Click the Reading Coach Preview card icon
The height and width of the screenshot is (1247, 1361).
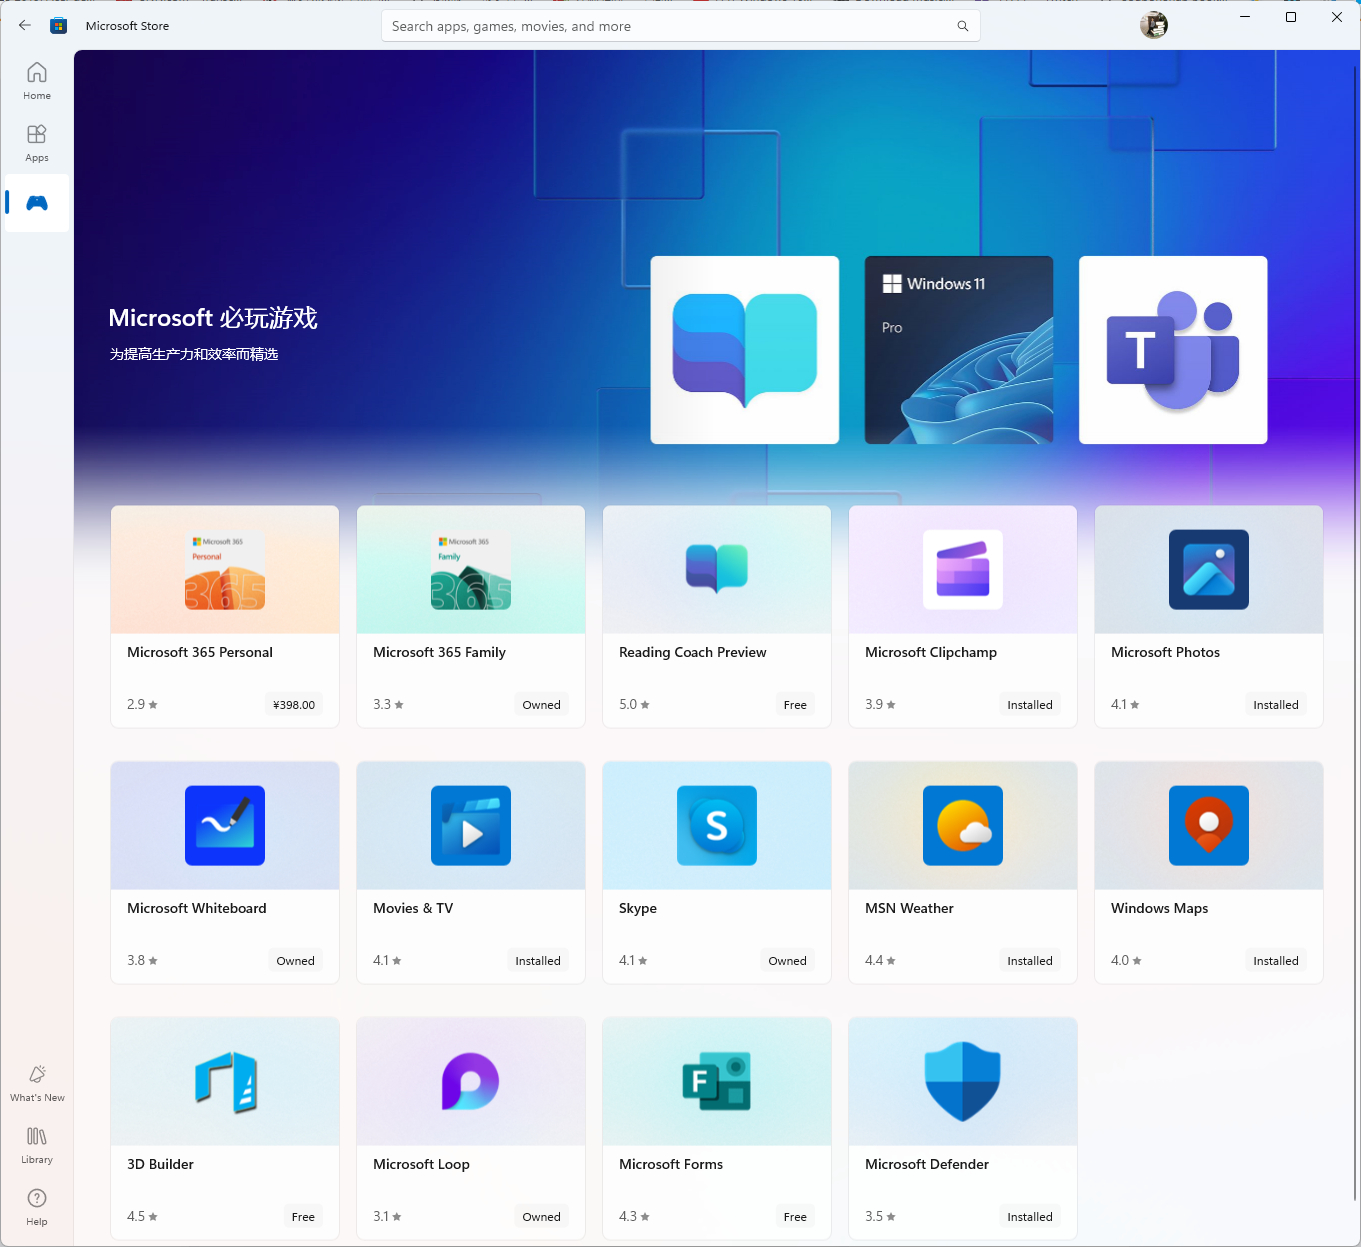point(717,570)
